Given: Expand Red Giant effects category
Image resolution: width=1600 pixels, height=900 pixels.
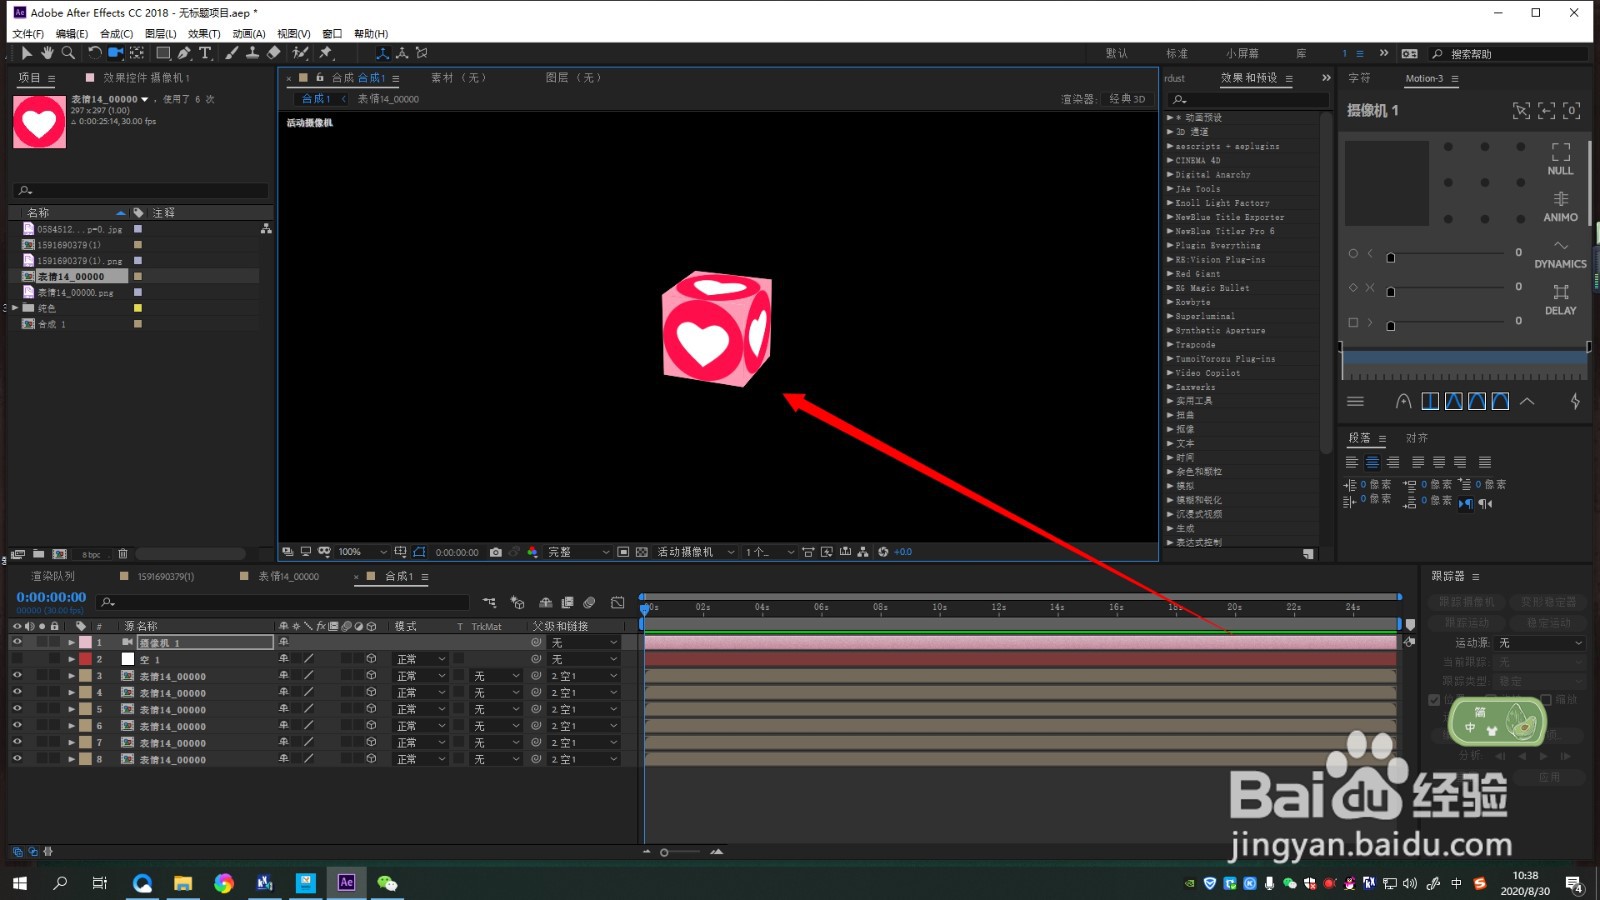Looking at the screenshot, I should tap(1170, 273).
